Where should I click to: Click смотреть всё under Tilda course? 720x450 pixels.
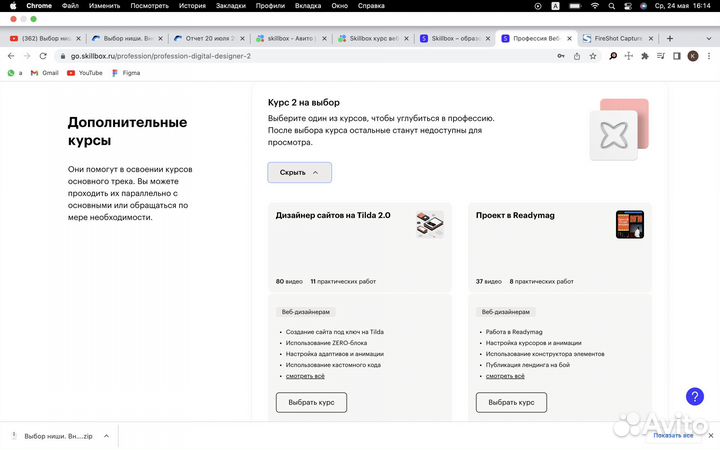click(x=305, y=376)
